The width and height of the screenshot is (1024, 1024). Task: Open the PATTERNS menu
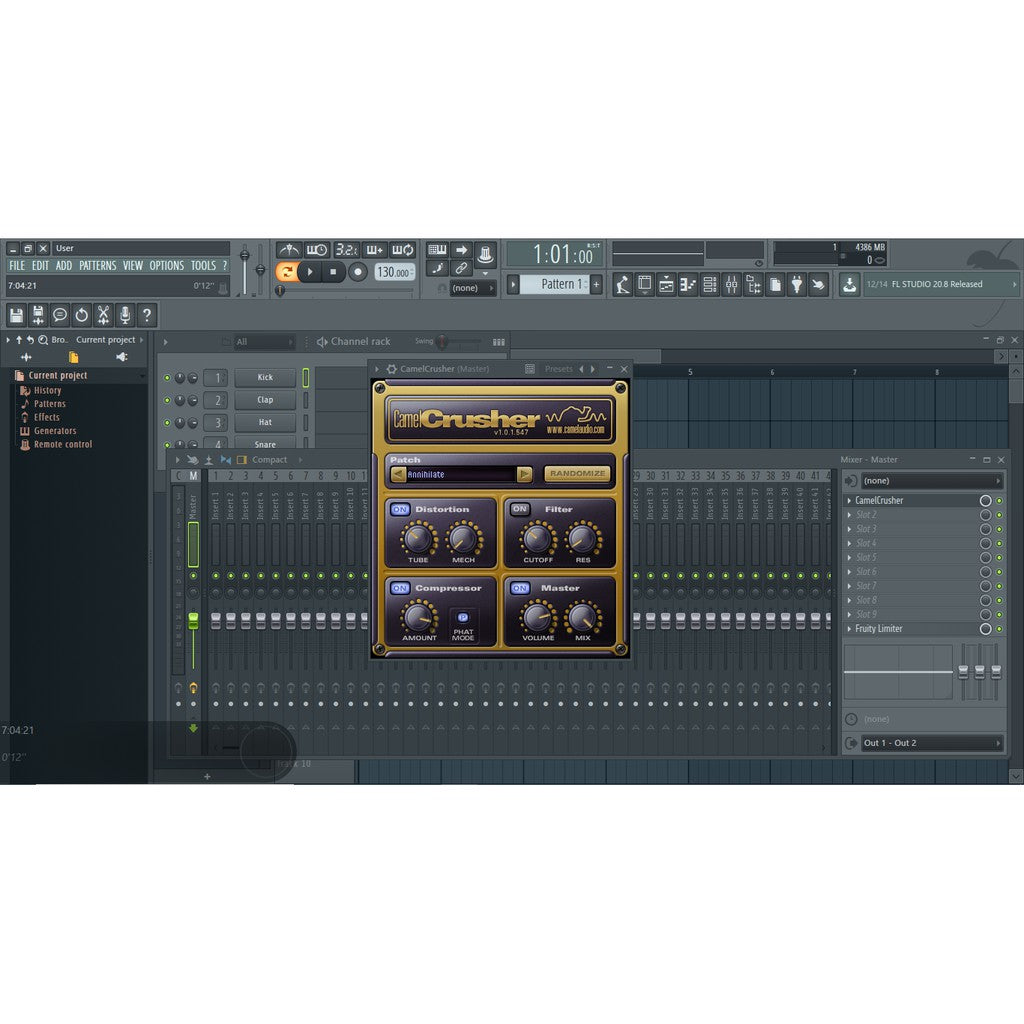point(98,265)
